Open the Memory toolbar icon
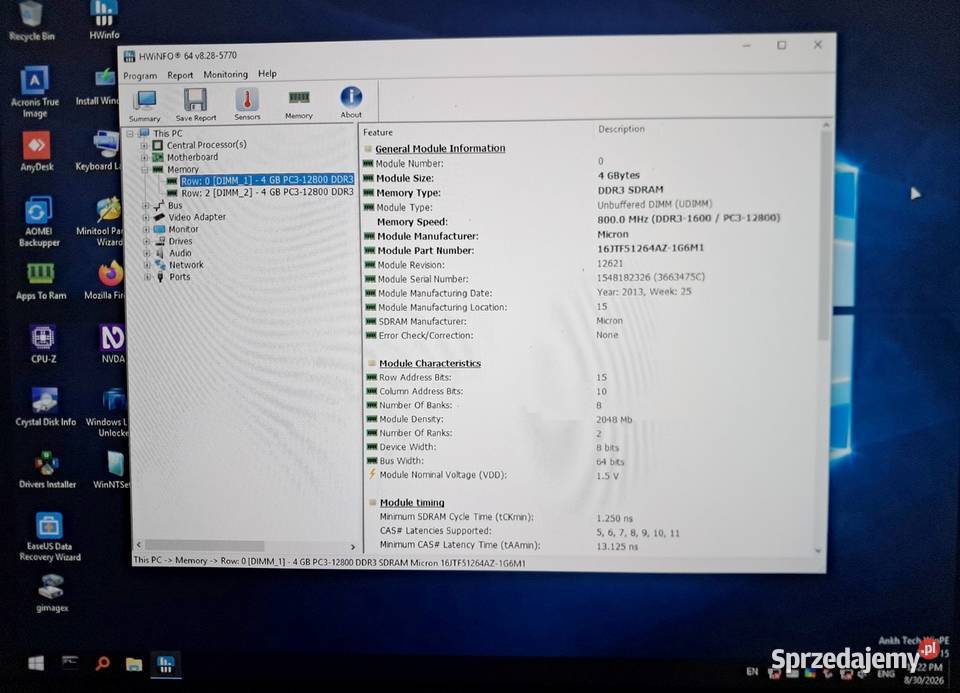This screenshot has width=960, height=693. [299, 103]
